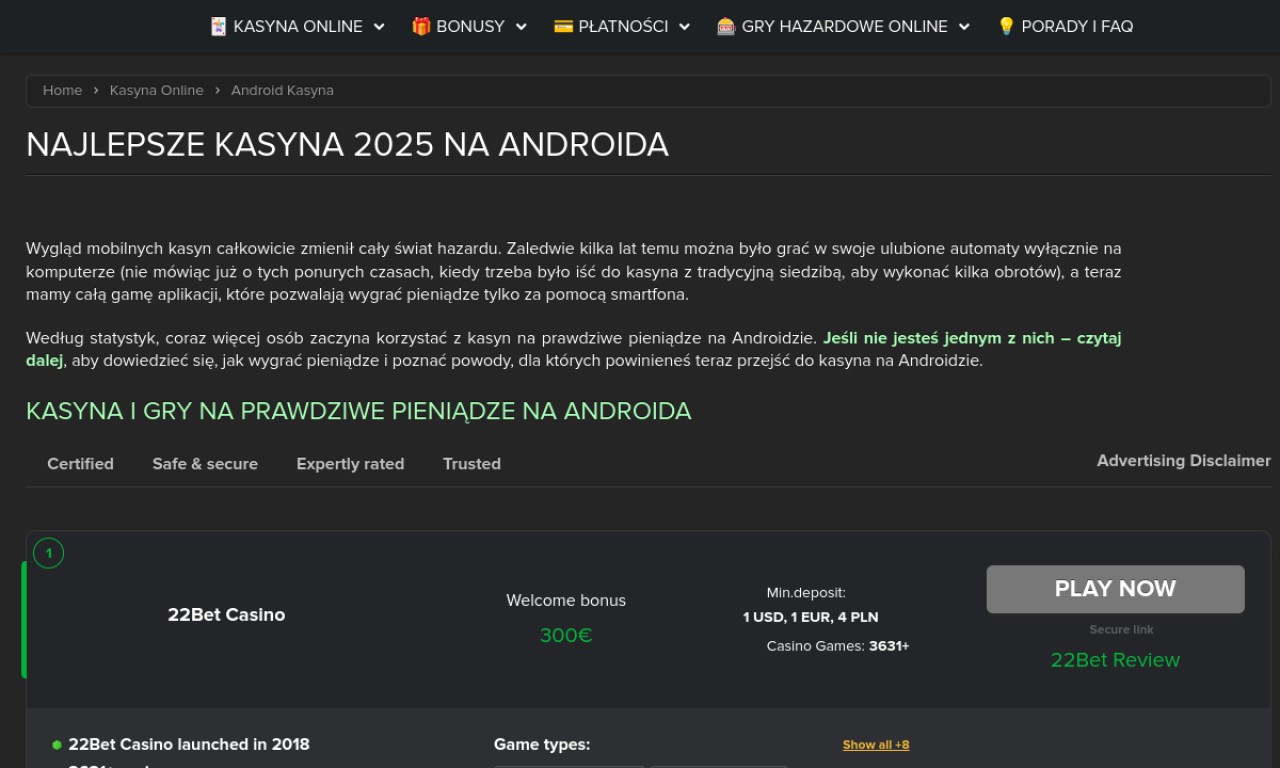The width and height of the screenshot is (1280, 768).
Task: Click the Safe & secure label
Action: 205,464
